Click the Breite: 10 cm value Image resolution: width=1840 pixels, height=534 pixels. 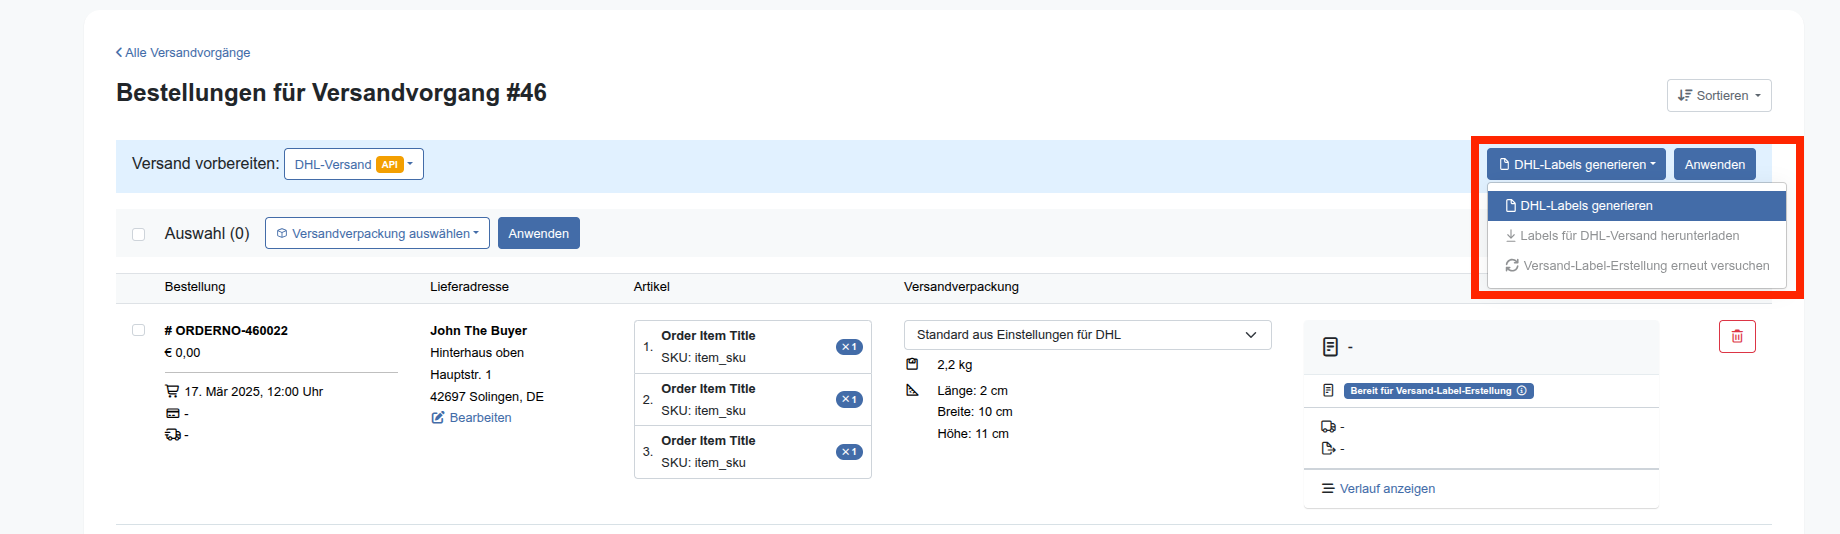tap(975, 412)
